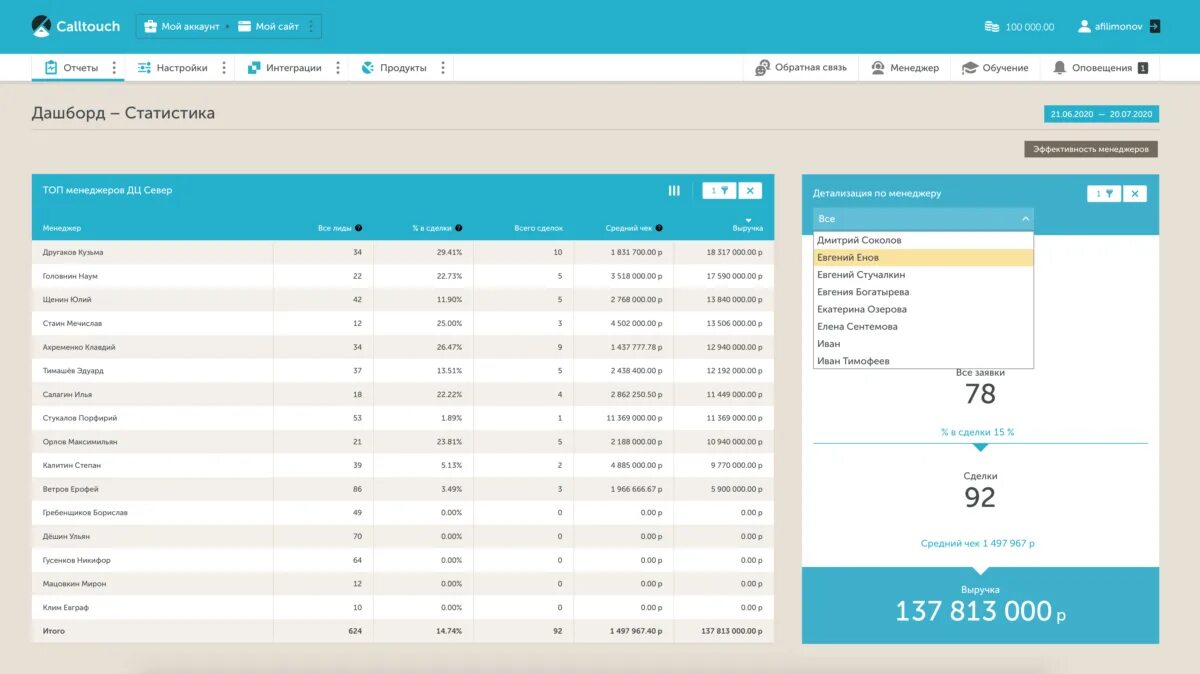Image resolution: width=1200 pixels, height=674 pixels.
Task: Click the Средний чек 1 497 967 р link
Action: (979, 543)
